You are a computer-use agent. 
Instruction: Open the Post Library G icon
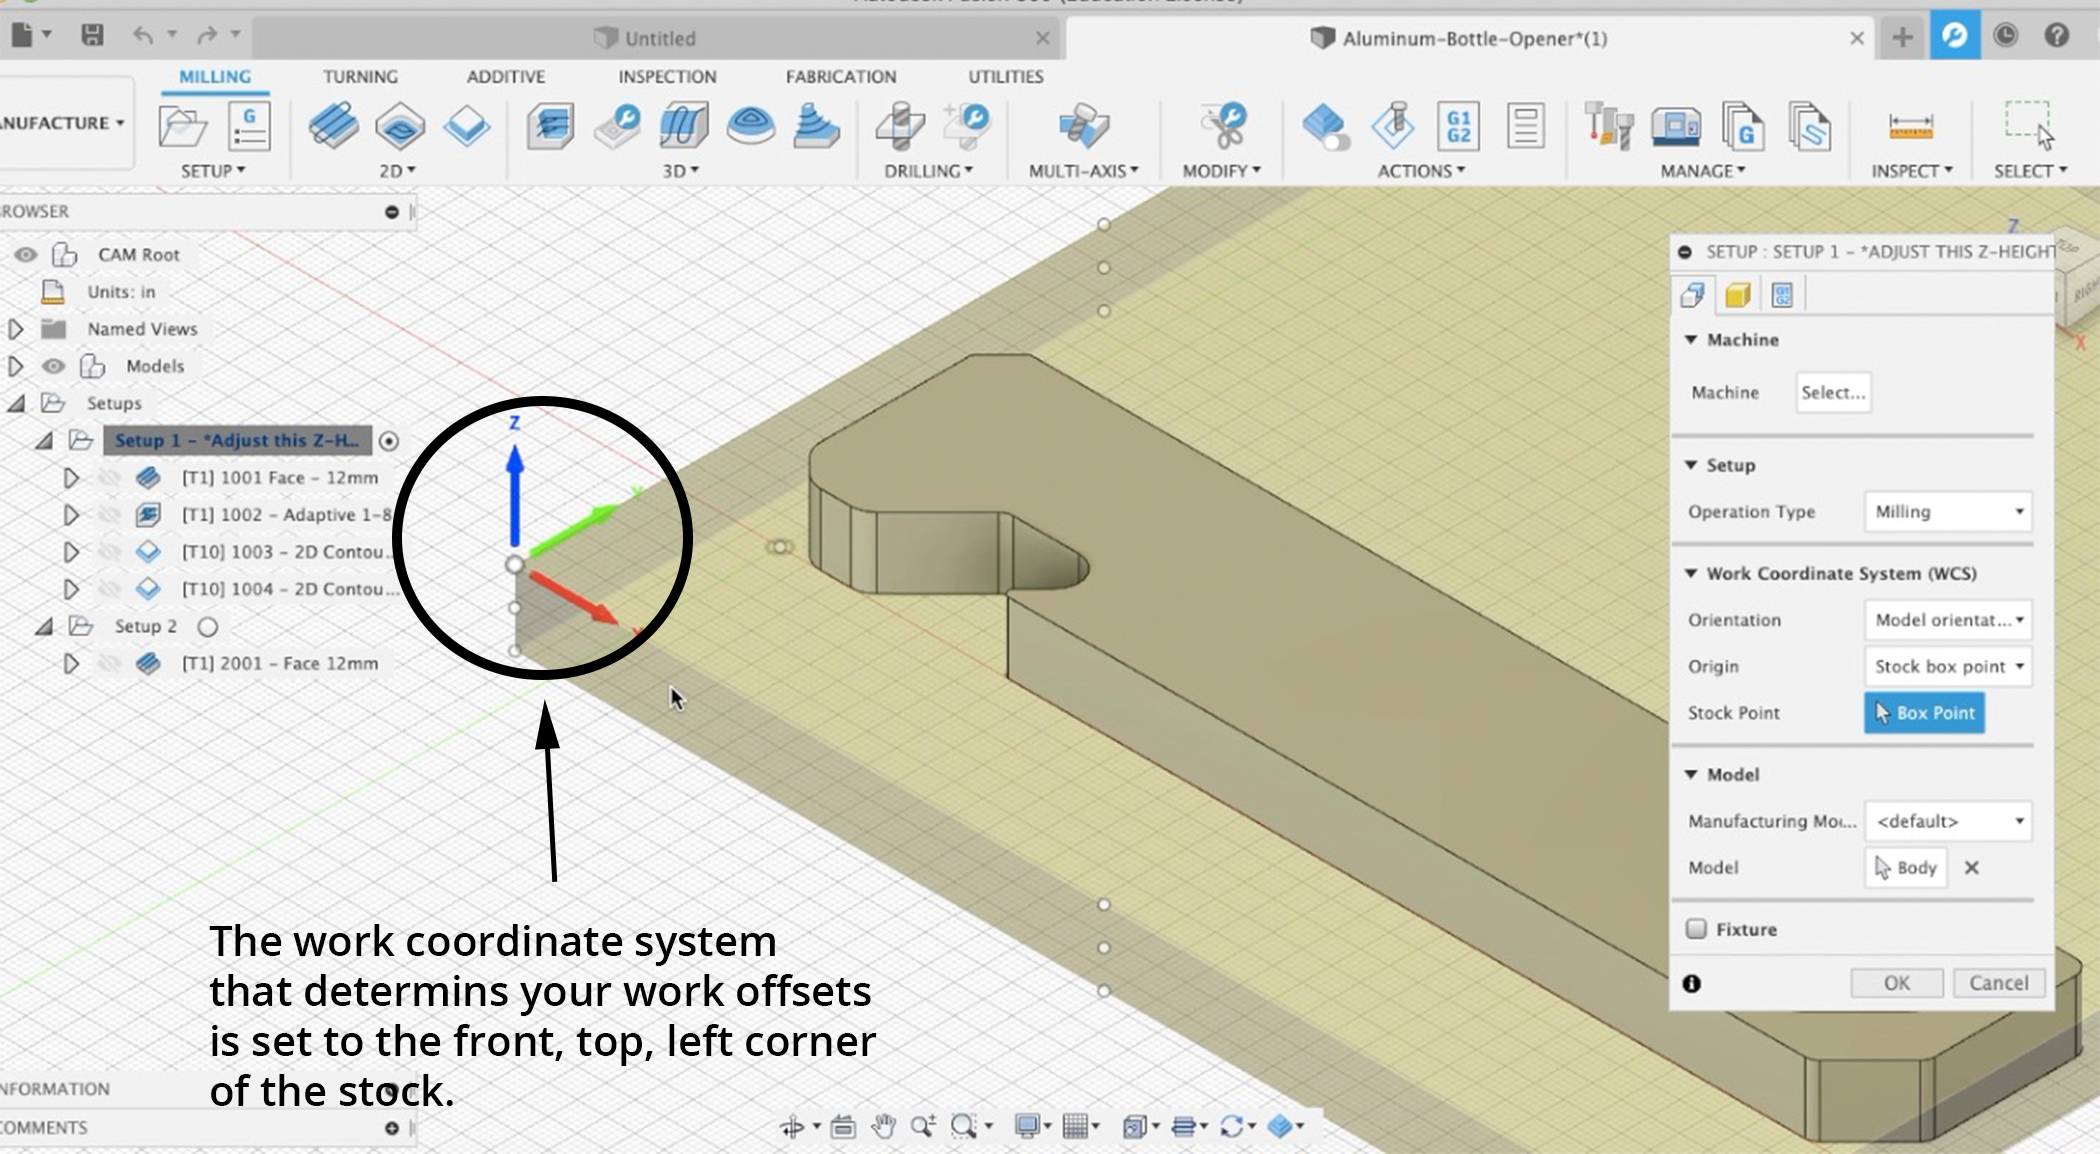(x=1743, y=127)
